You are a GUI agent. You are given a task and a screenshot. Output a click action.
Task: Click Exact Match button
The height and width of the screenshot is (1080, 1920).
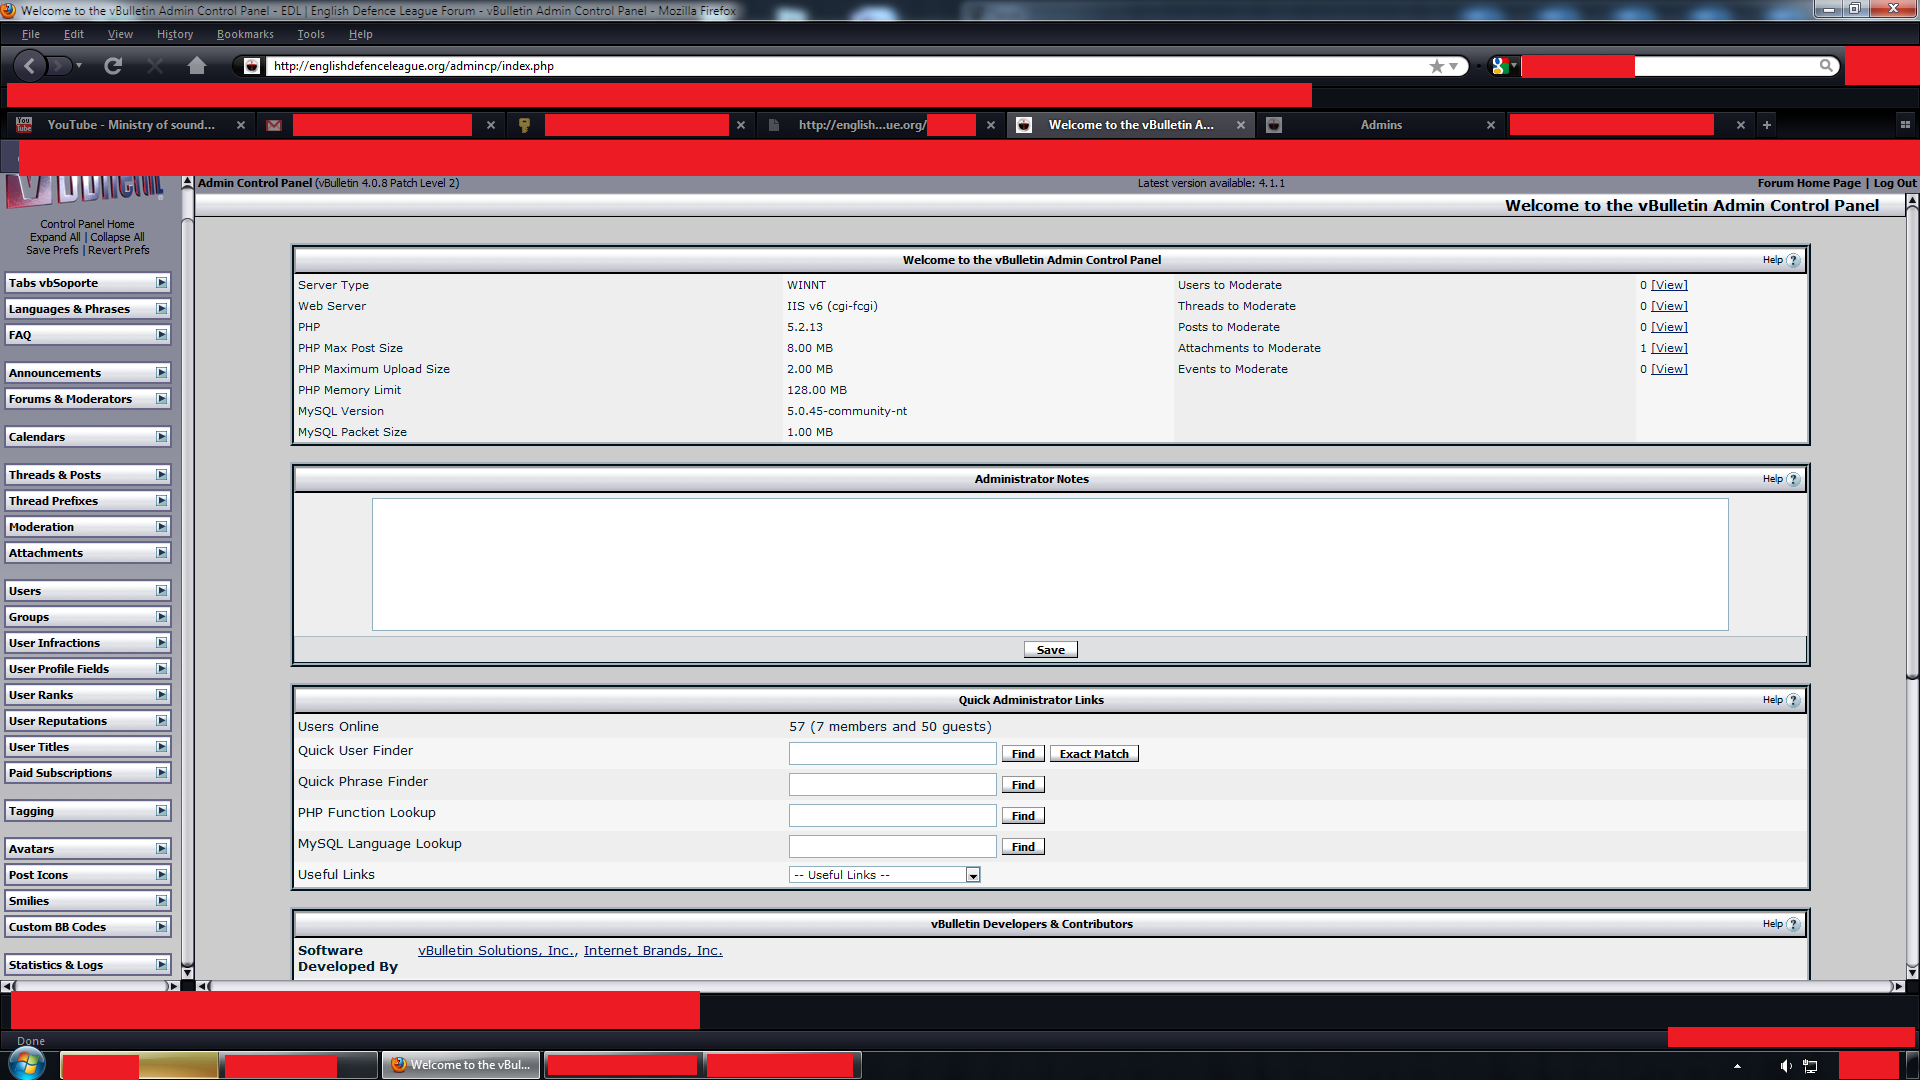(1093, 754)
